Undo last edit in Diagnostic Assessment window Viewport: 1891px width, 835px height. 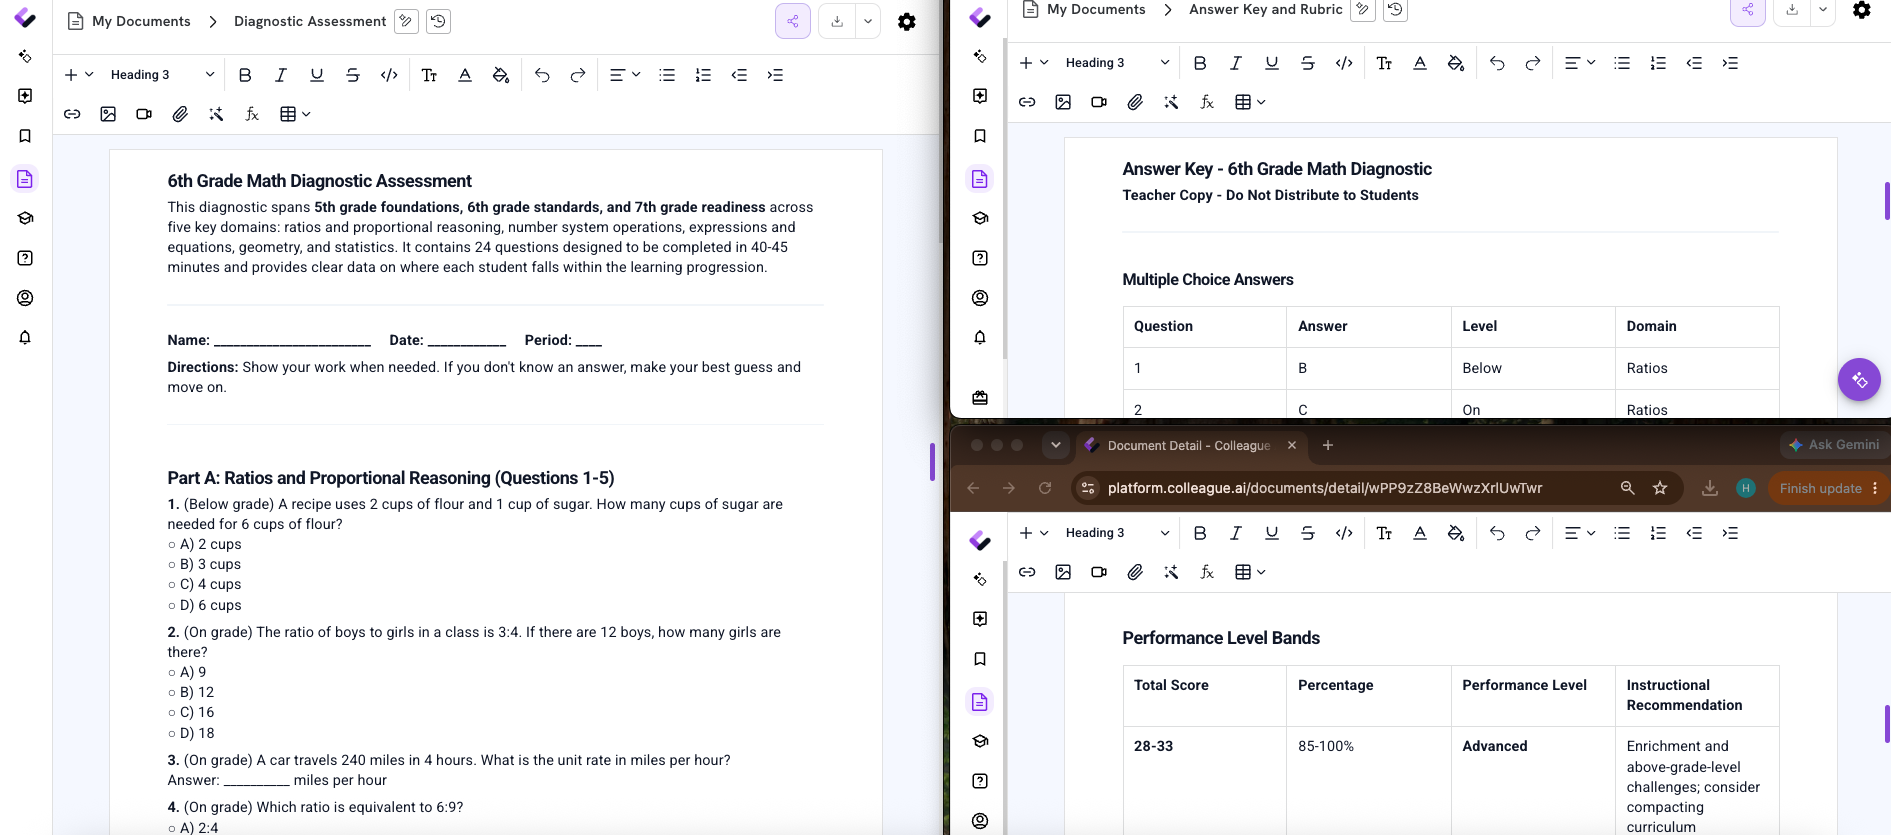[542, 75]
